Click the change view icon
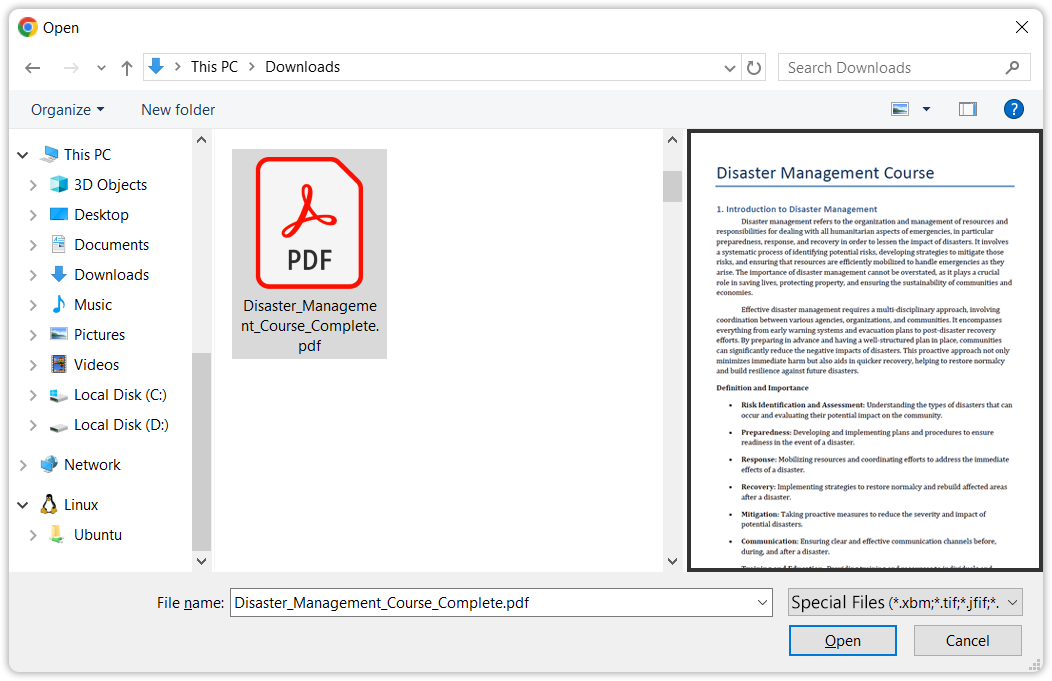This screenshot has height=681, width=1052. tap(900, 109)
